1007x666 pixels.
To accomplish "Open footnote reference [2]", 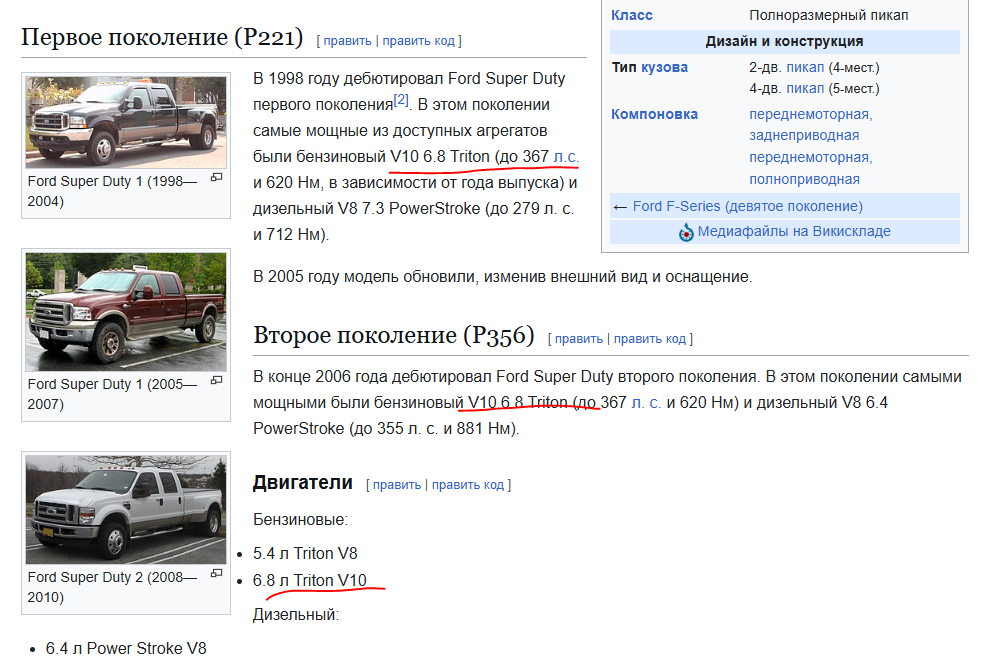I will coord(401,100).
